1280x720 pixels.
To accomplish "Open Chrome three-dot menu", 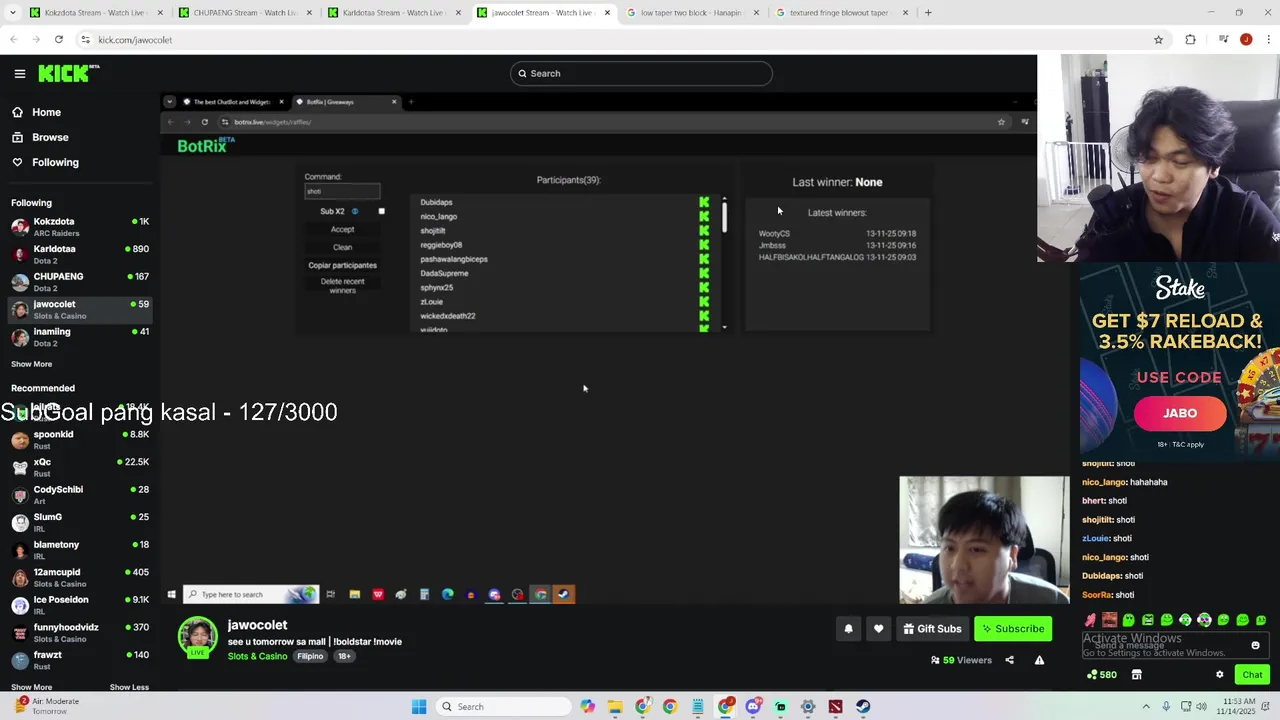I will (x=1269, y=40).
